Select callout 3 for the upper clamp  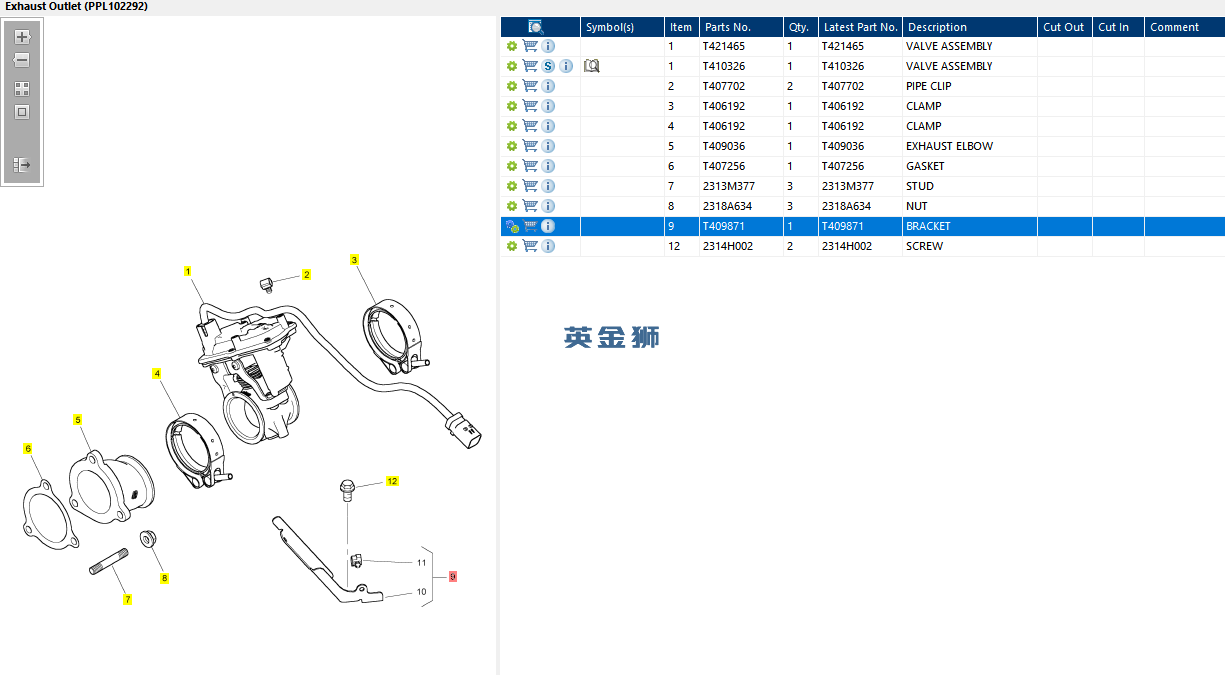click(x=354, y=260)
